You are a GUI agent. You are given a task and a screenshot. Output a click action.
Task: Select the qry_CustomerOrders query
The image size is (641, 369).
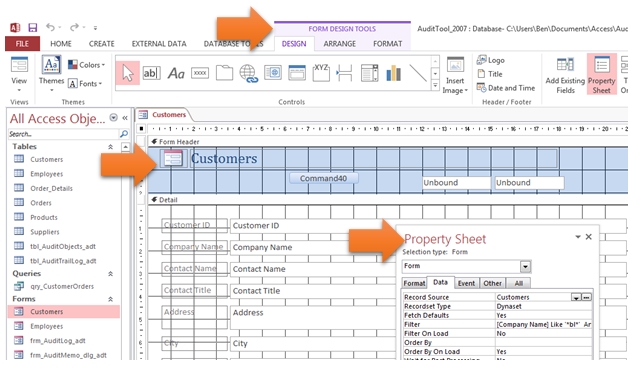coord(62,286)
